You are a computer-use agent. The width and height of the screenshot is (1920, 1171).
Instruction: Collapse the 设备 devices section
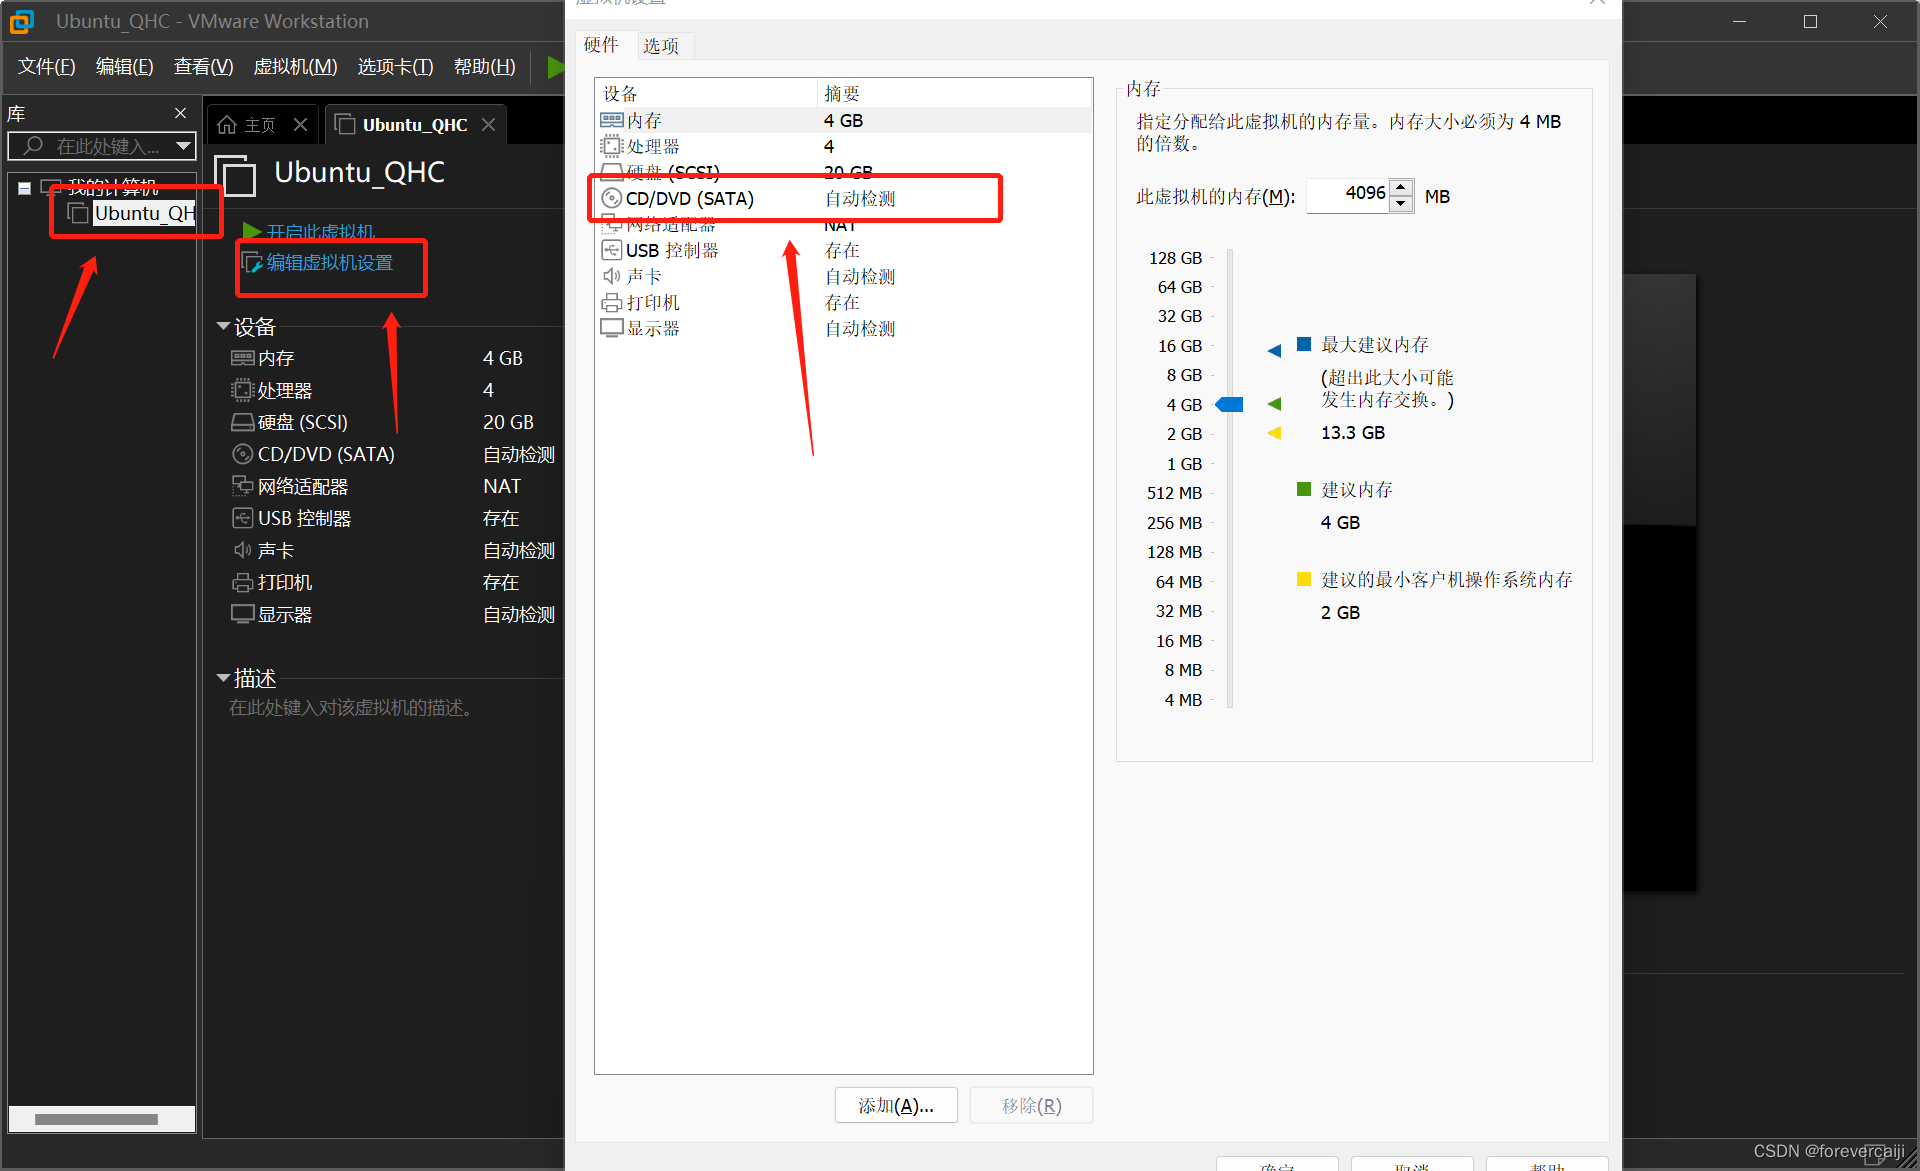(223, 327)
